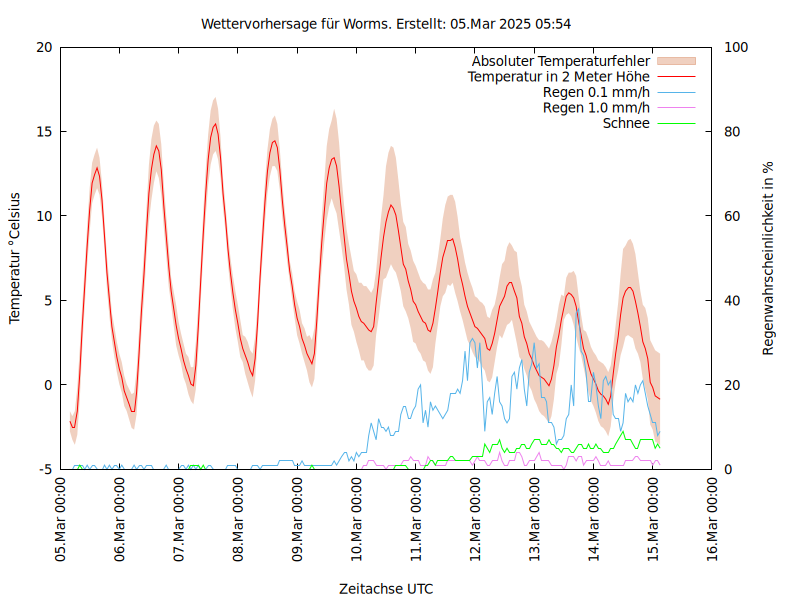Click the '60' tick on the rain probability axis
Image resolution: width=800 pixels, height=600 pixels.
(x=731, y=216)
